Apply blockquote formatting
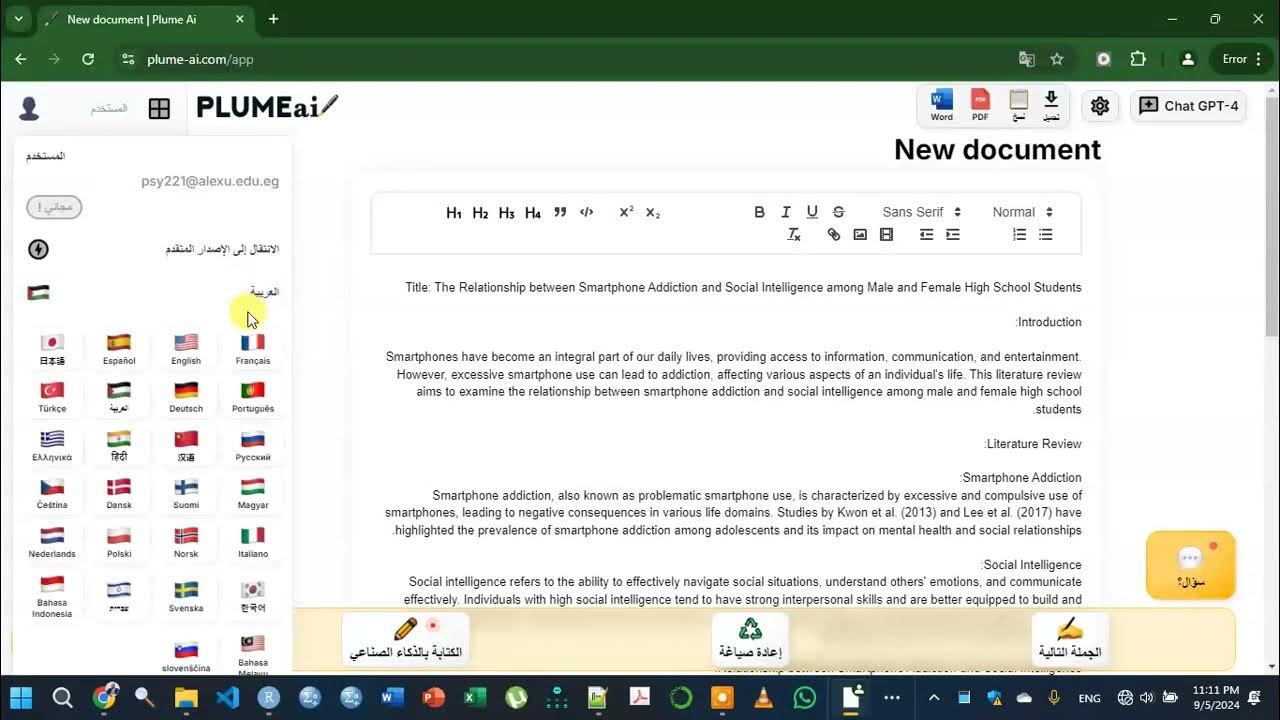The image size is (1280, 720). pos(560,212)
